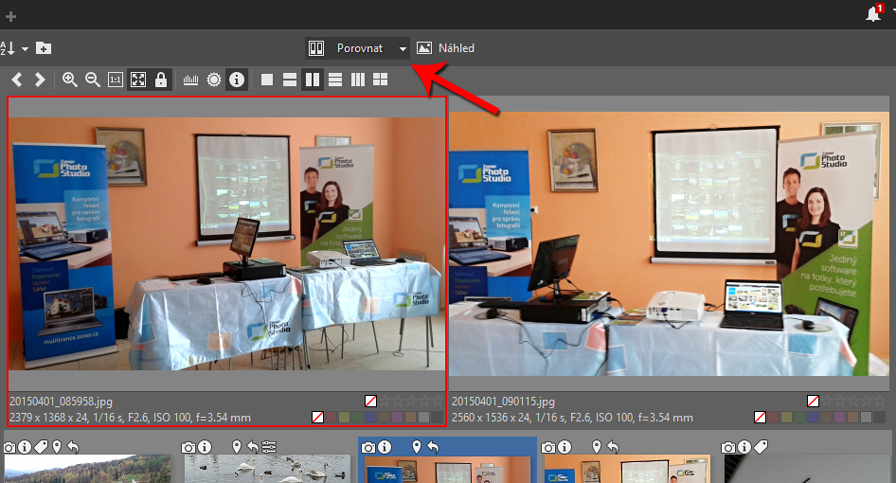The image size is (896, 483).
Task: Choose the single image layout
Action: [267, 80]
